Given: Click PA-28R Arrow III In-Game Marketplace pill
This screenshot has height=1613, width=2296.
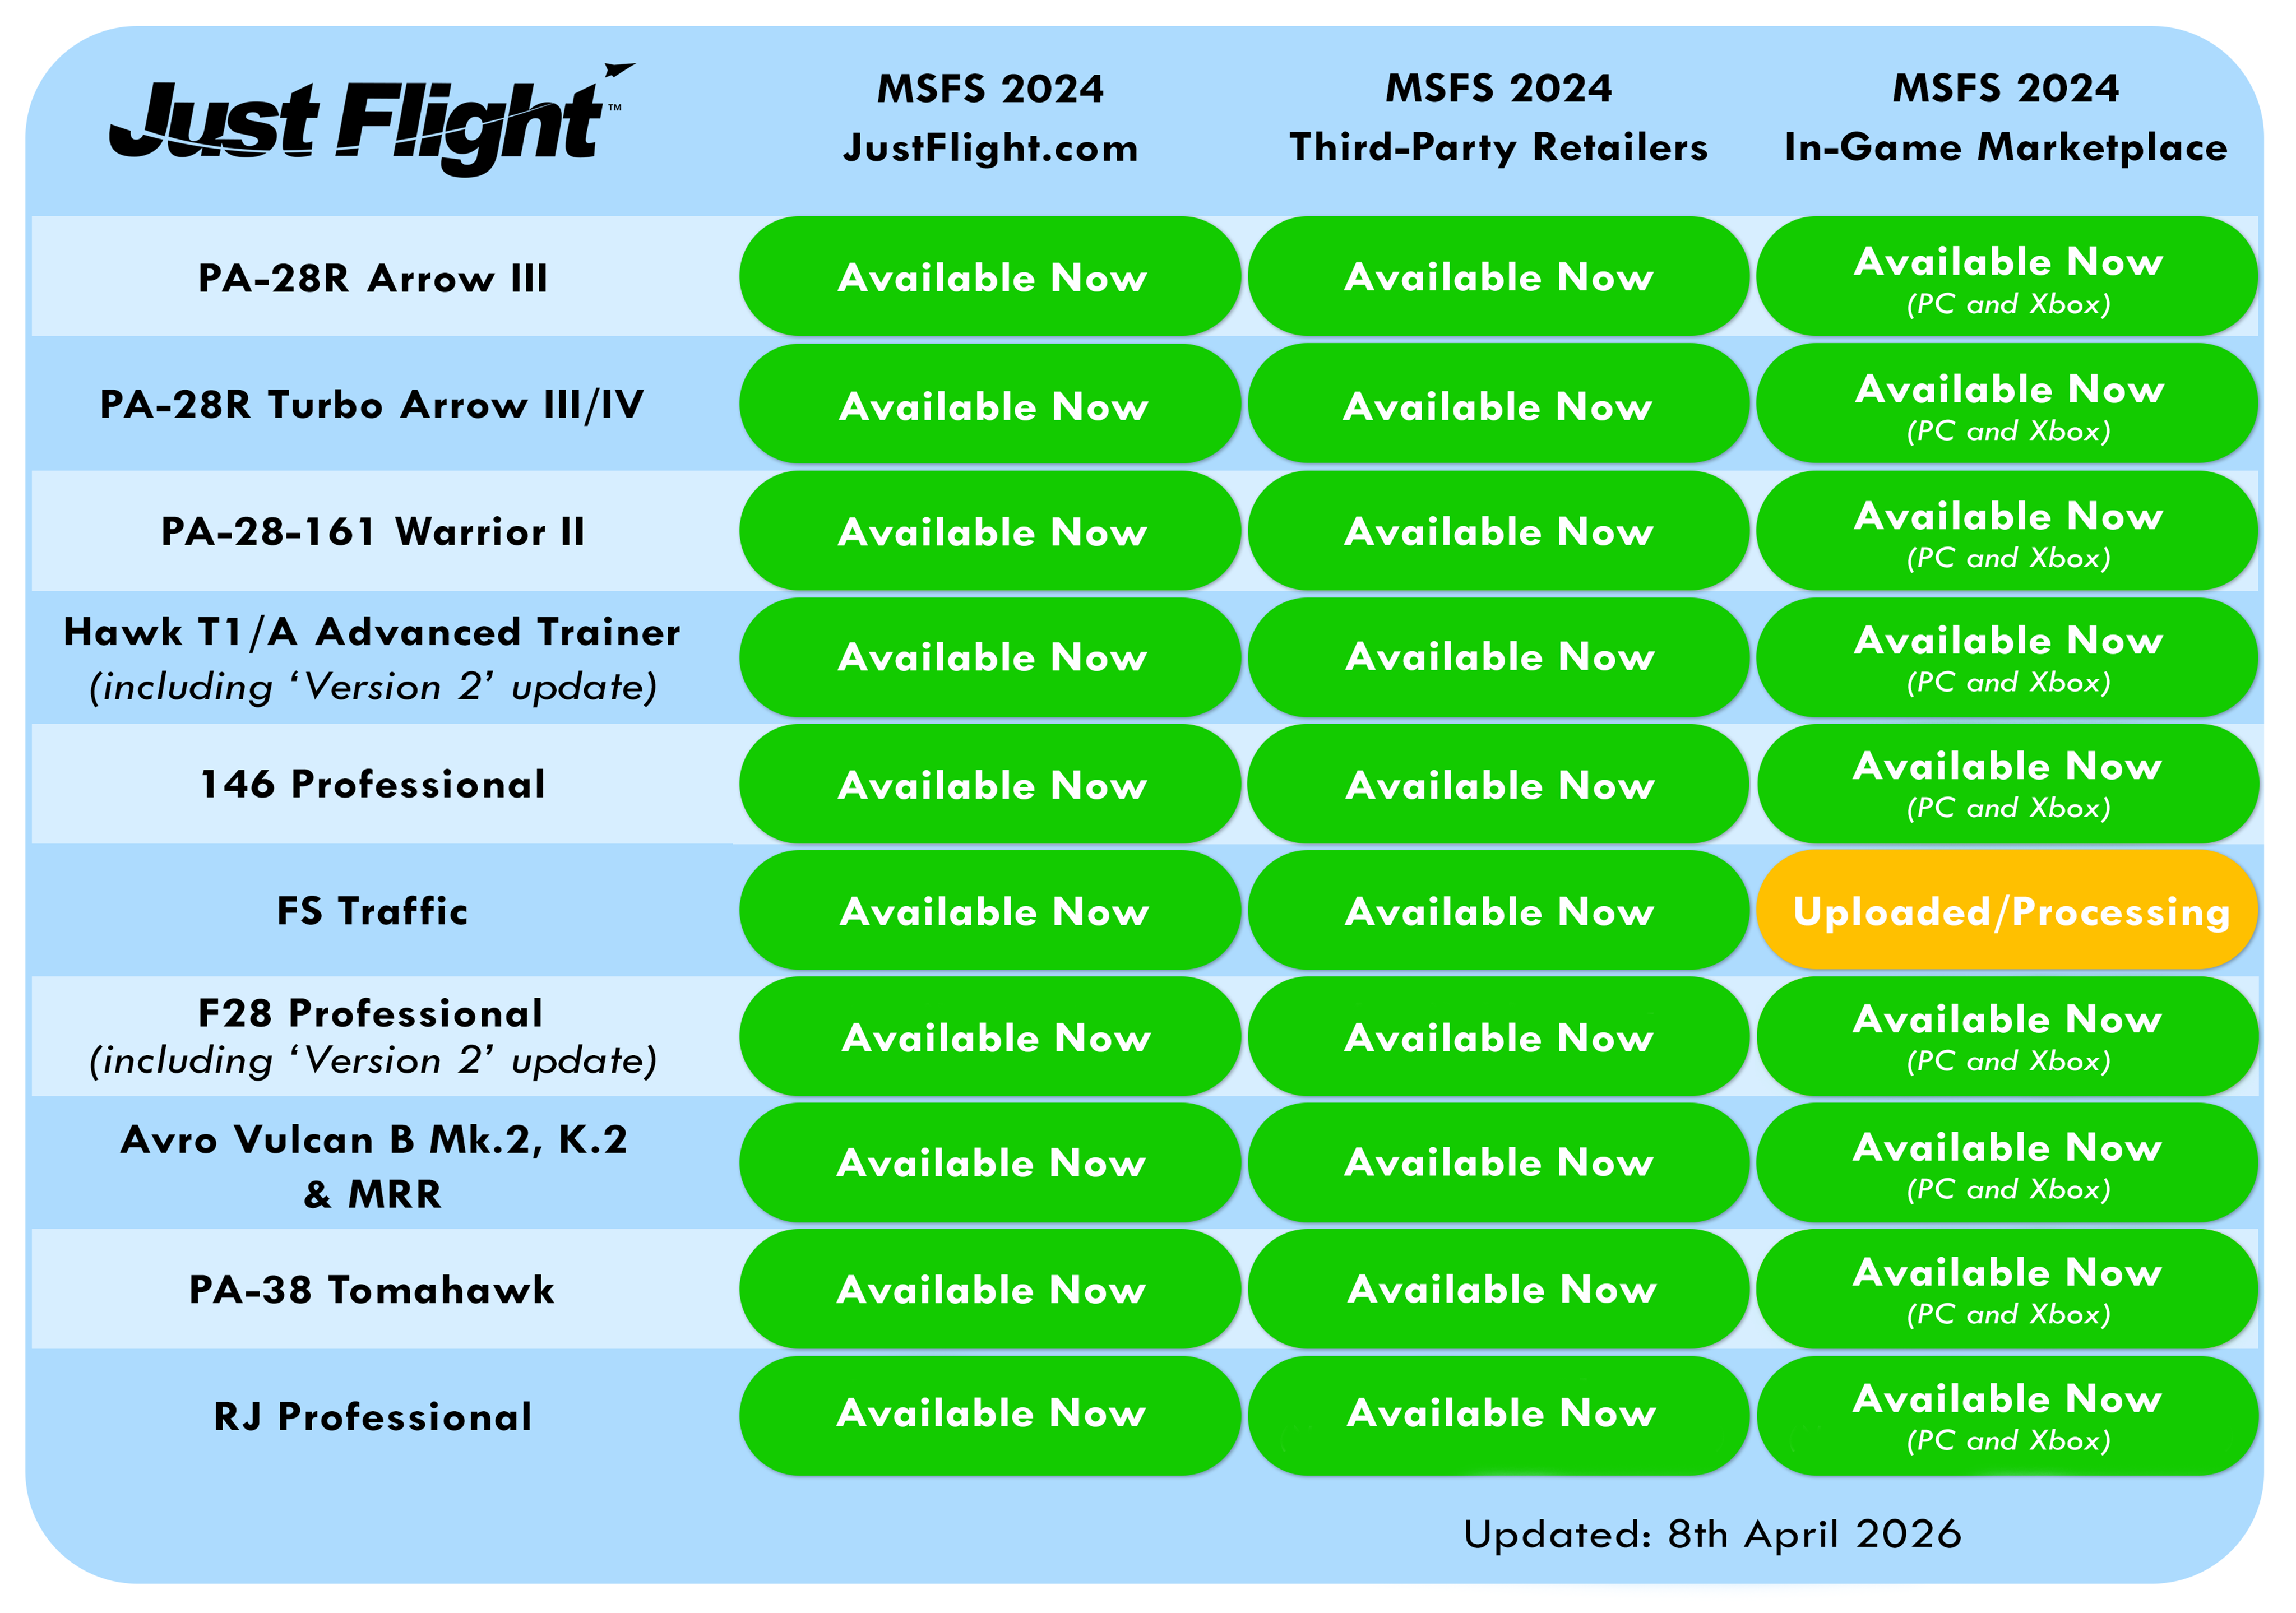Looking at the screenshot, I should point(2008,276).
